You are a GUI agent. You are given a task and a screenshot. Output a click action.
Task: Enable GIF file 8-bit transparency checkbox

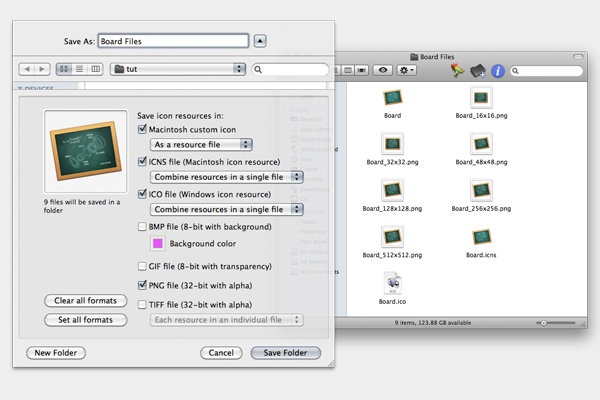(142, 266)
